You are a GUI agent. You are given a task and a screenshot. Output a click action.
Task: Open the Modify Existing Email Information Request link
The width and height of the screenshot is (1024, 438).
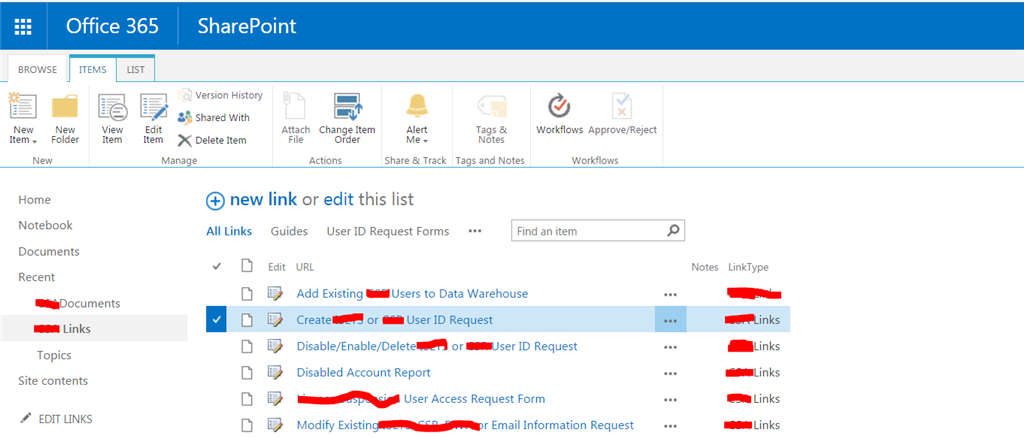tap(465, 425)
